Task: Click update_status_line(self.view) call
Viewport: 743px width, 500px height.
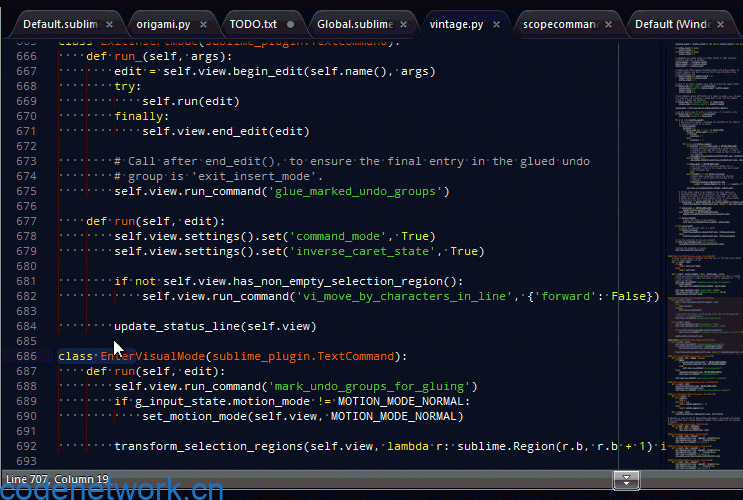Action: click(x=215, y=327)
